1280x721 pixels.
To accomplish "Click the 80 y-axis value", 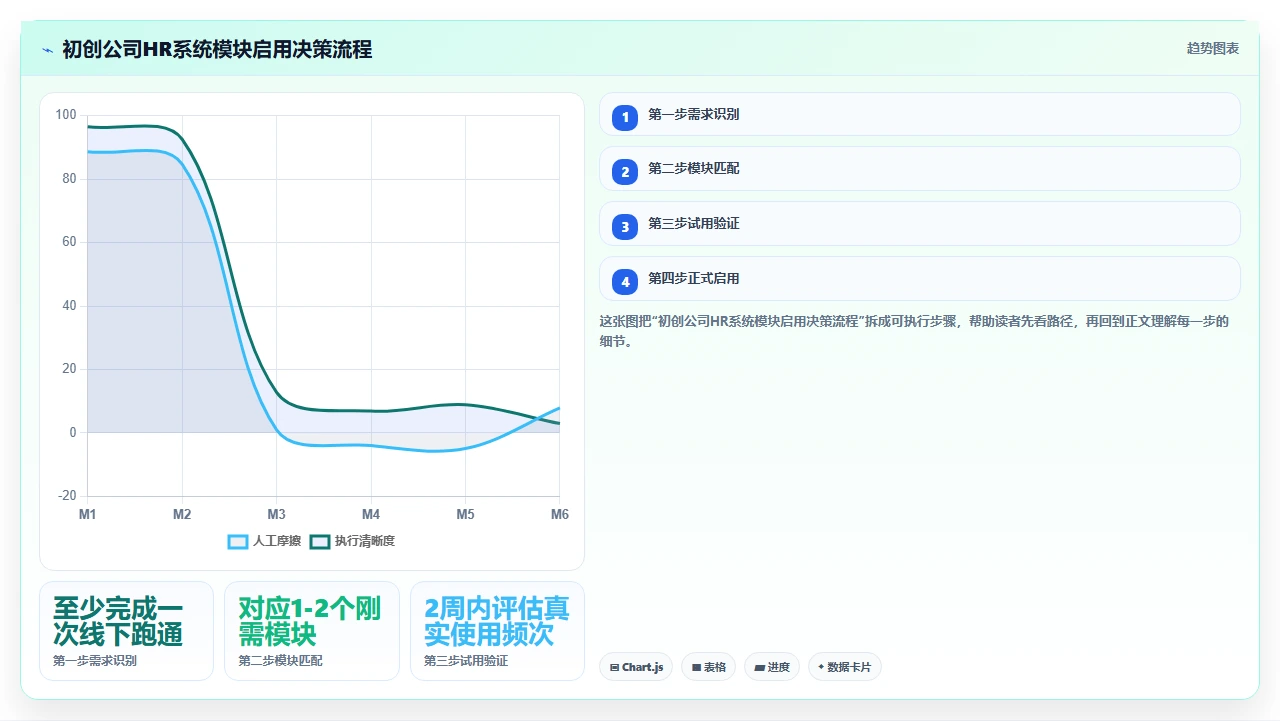I will [x=69, y=179].
